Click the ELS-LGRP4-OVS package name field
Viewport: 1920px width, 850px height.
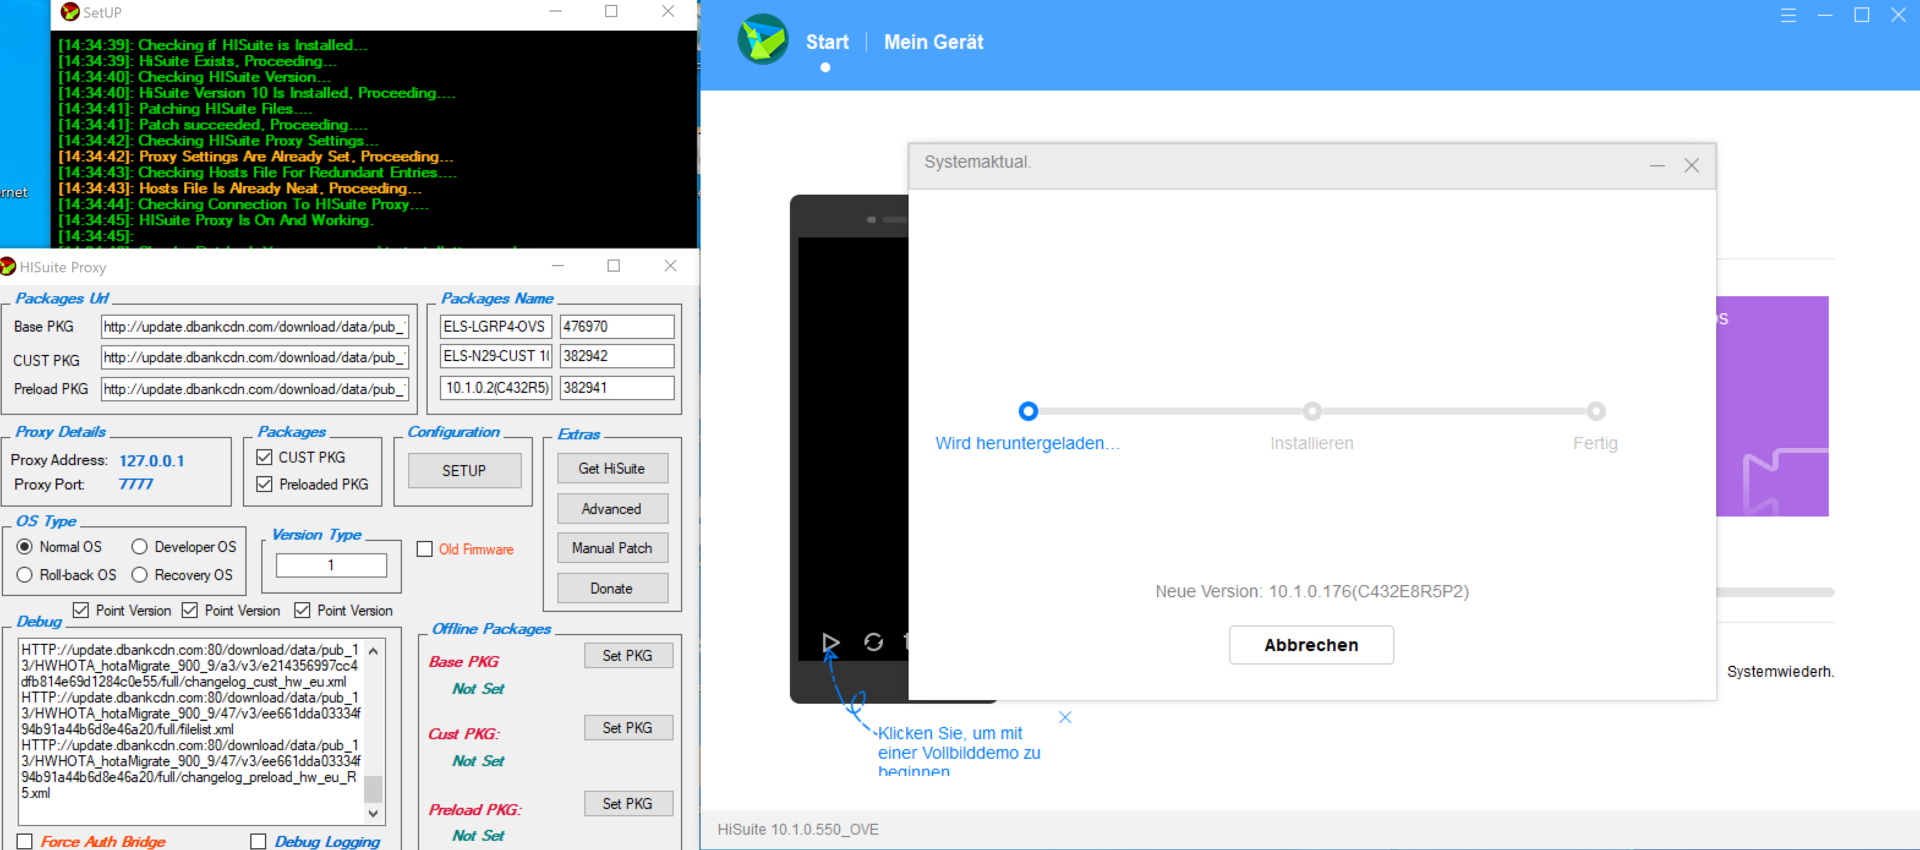pyautogui.click(x=496, y=327)
